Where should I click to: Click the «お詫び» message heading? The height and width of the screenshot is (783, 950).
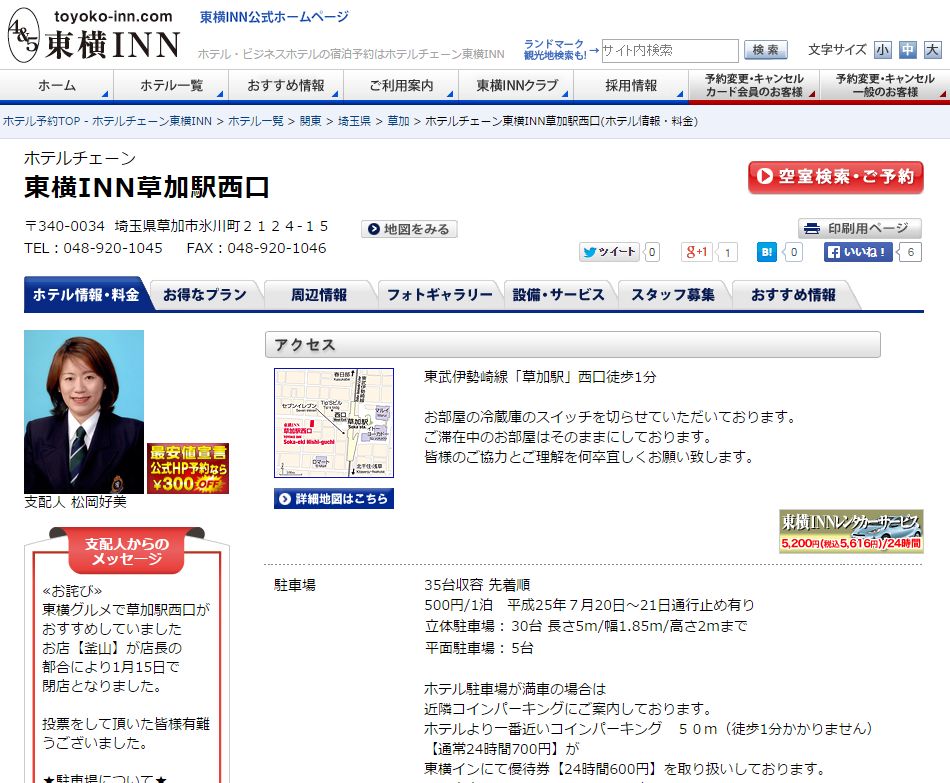pyautogui.click(x=72, y=591)
